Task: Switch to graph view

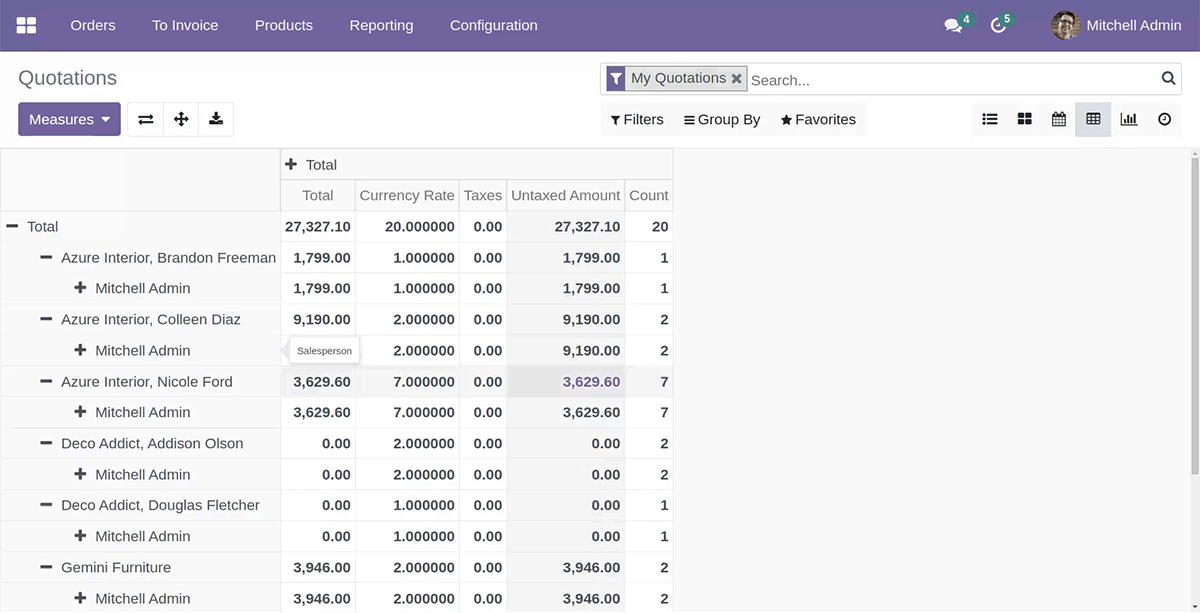Action: point(1129,119)
